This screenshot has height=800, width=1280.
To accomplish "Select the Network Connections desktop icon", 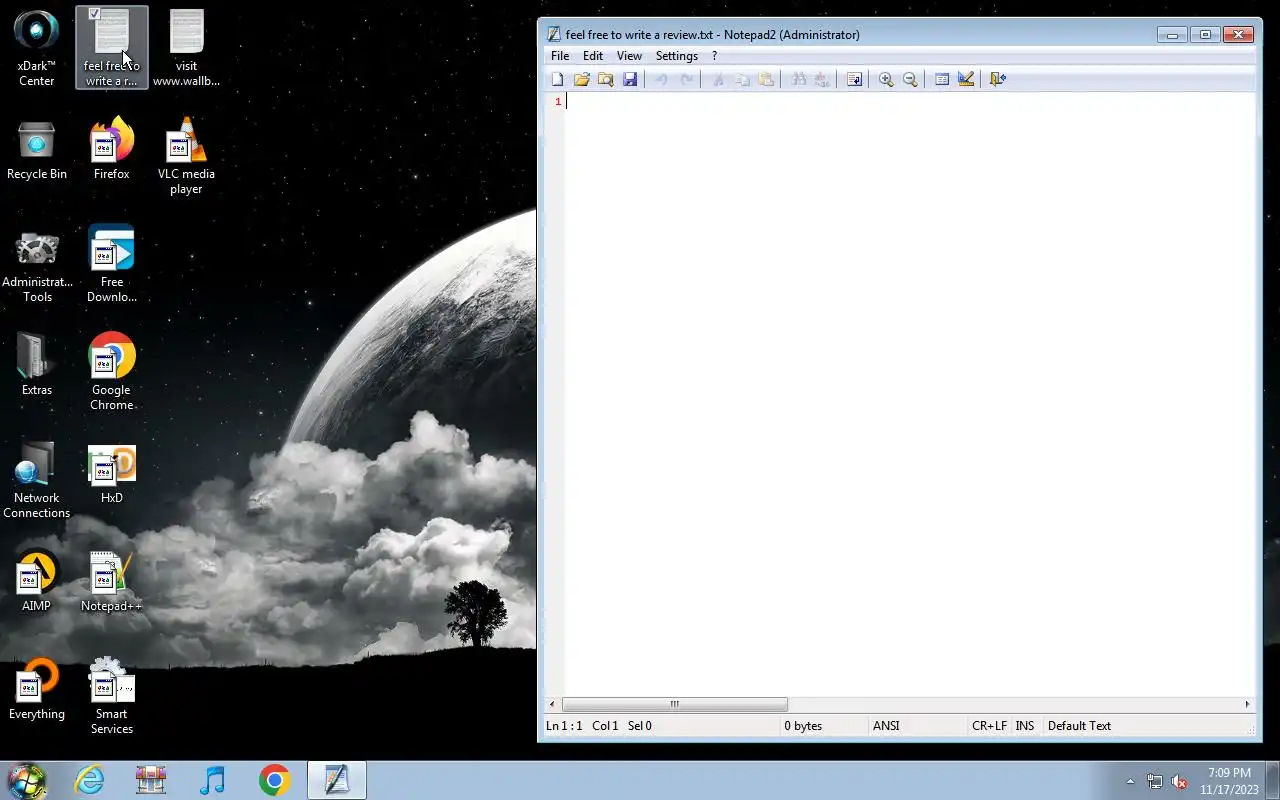I will pyautogui.click(x=37, y=480).
